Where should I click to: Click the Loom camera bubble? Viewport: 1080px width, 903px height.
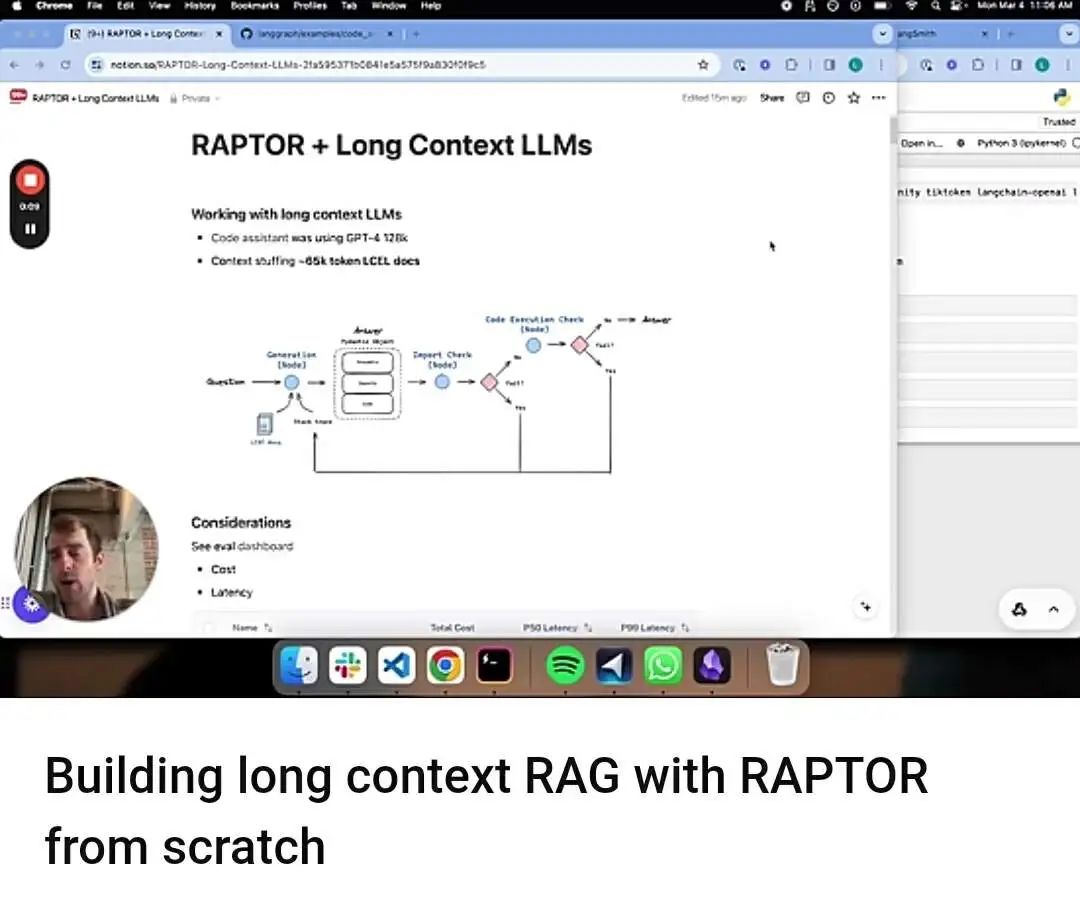click(87, 549)
